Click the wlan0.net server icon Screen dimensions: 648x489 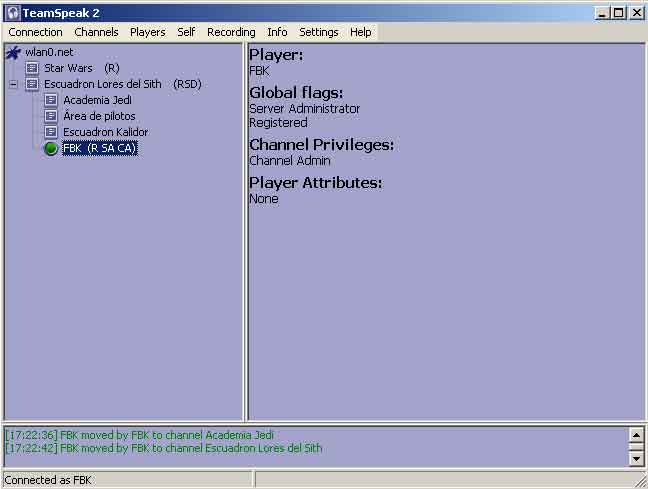(14, 52)
